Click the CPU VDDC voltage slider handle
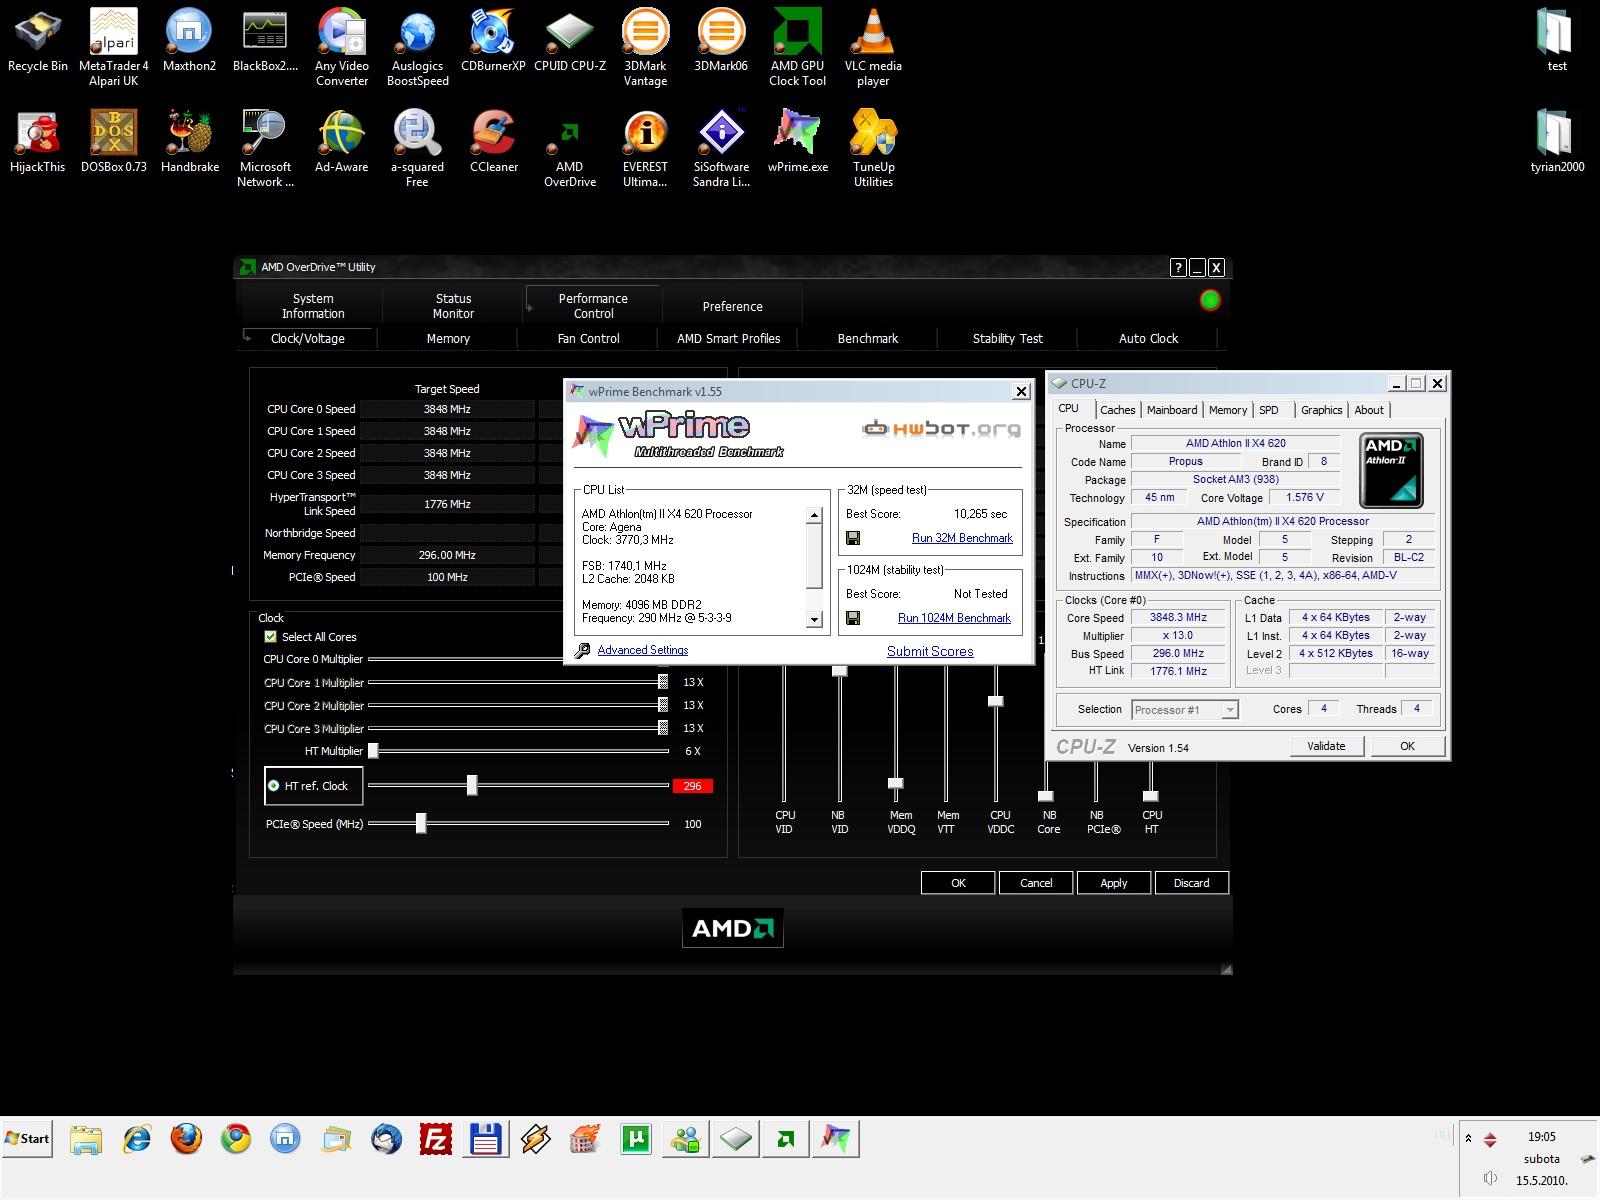This screenshot has height=1200, width=1600. point(995,701)
